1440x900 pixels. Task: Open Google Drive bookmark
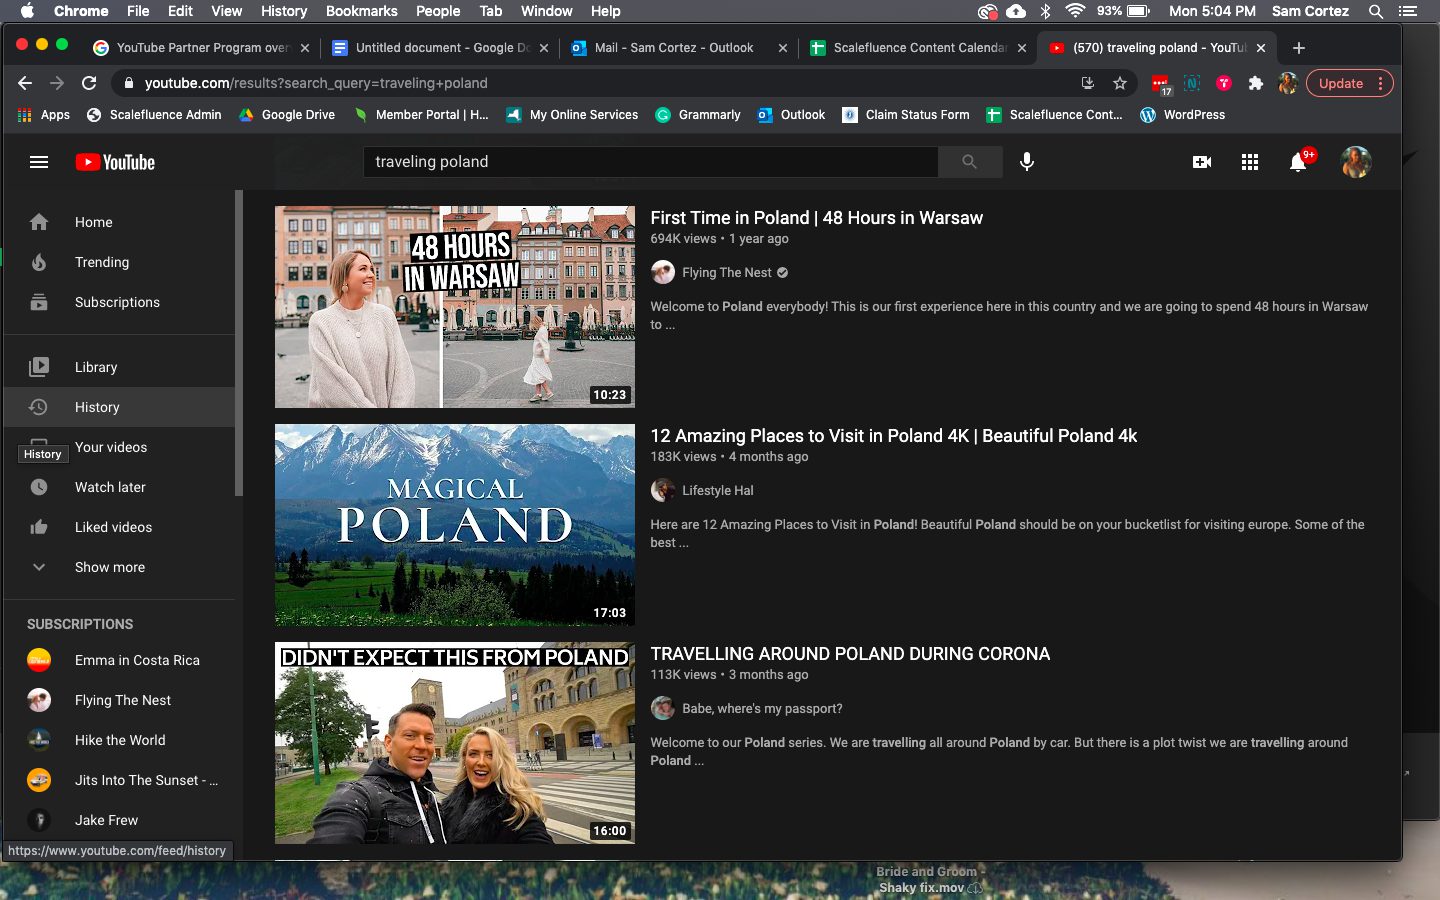pos(287,115)
